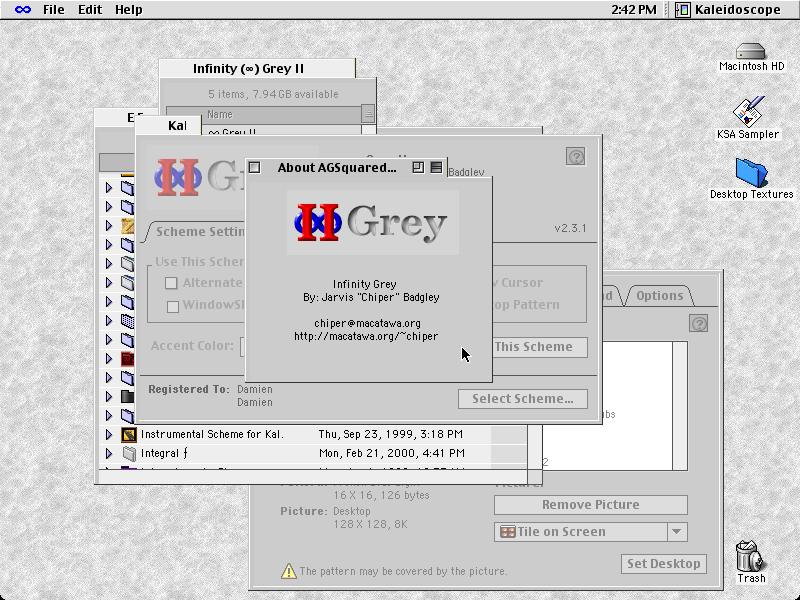Screen dimensions: 800x600
Task: Open the Kaleidoscope application menu
Action: click(728, 10)
